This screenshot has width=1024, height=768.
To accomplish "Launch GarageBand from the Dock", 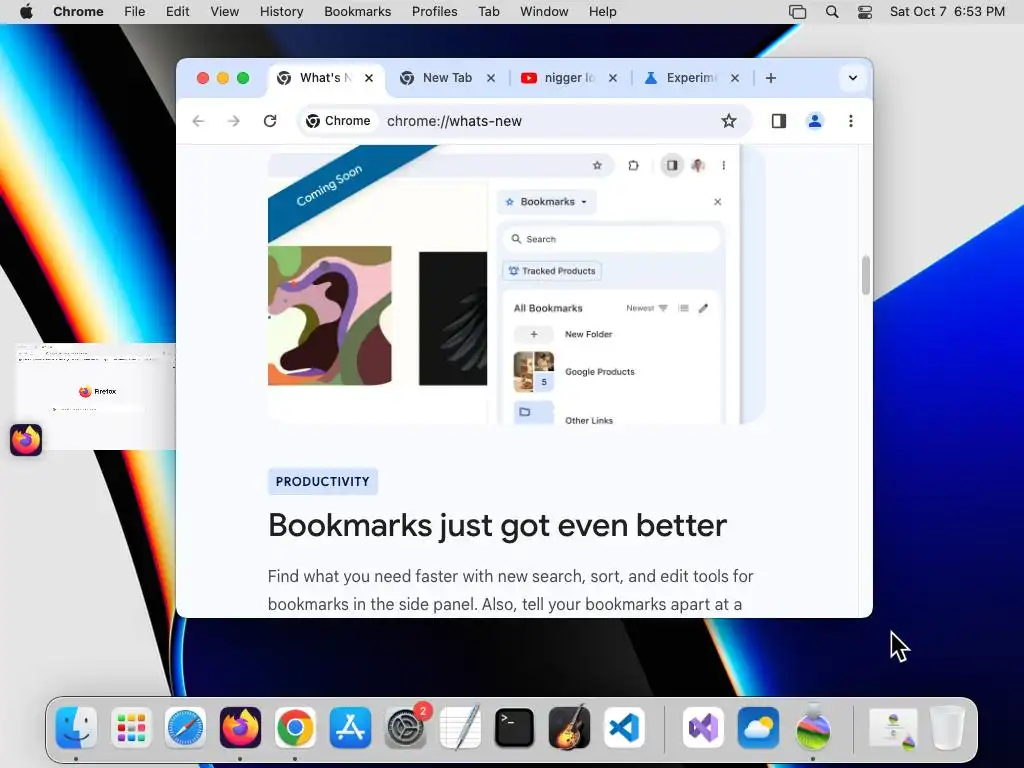I will [x=569, y=728].
